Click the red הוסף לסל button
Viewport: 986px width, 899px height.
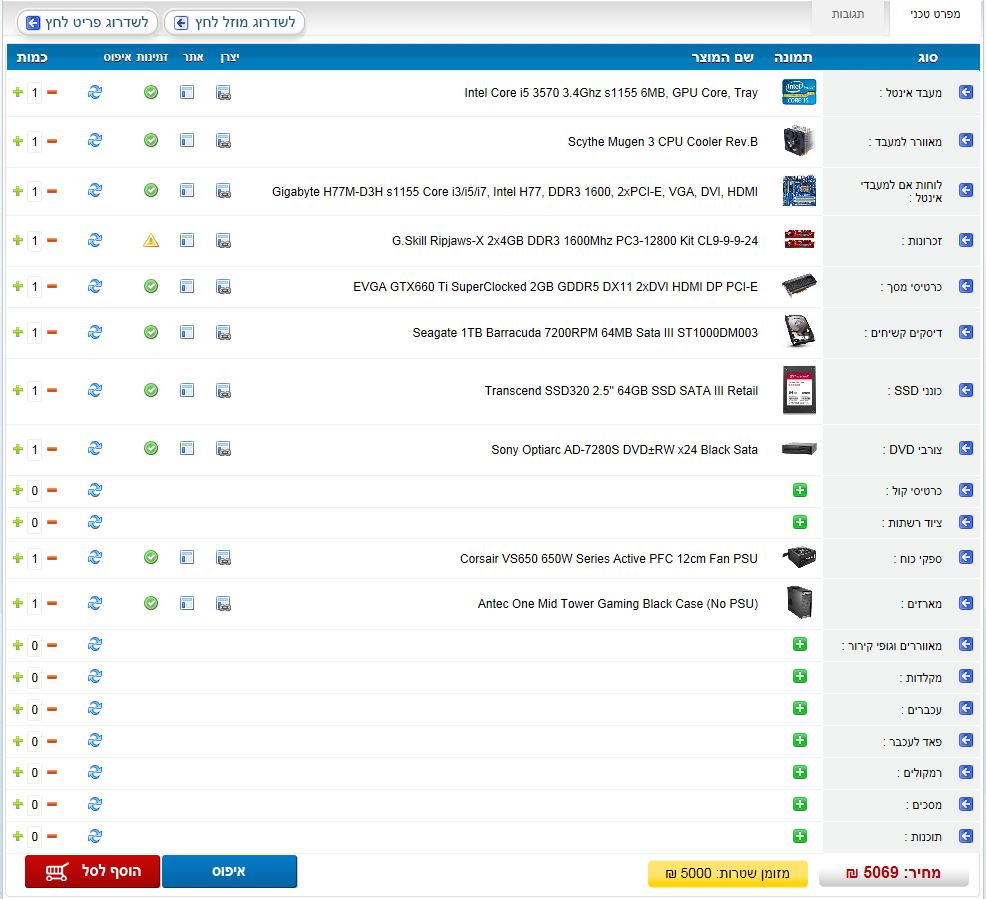click(91, 872)
